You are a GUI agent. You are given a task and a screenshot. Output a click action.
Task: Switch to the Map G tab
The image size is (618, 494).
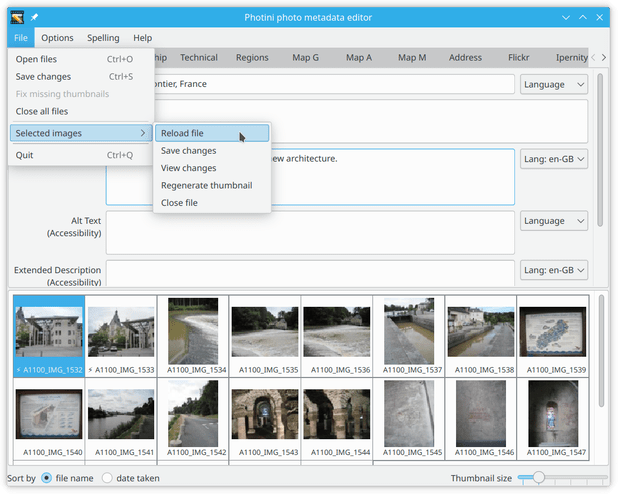(305, 58)
